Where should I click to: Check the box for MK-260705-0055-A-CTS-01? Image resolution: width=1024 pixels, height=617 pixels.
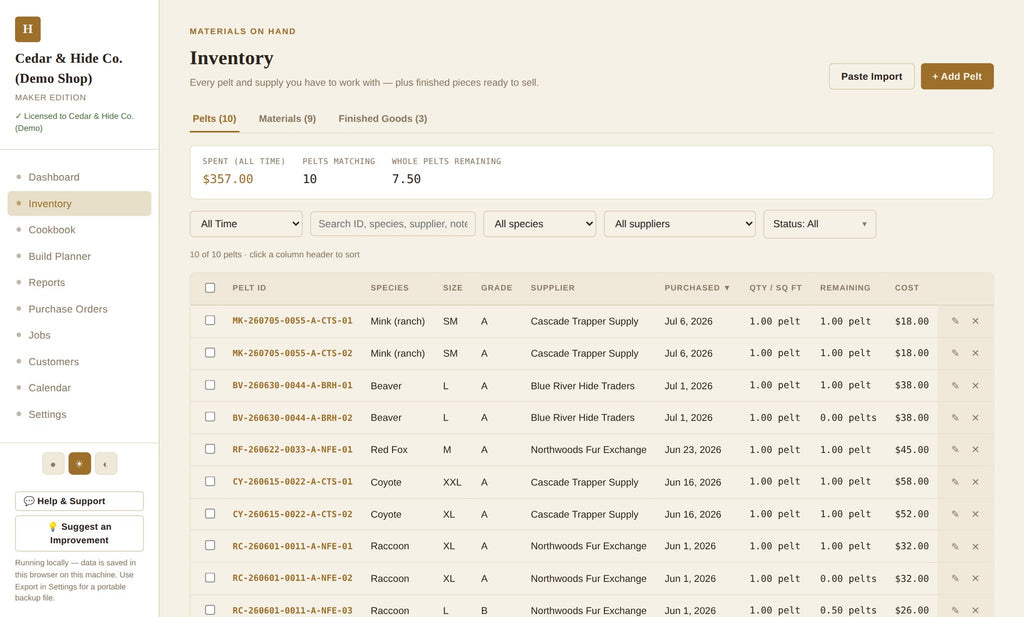coord(210,321)
